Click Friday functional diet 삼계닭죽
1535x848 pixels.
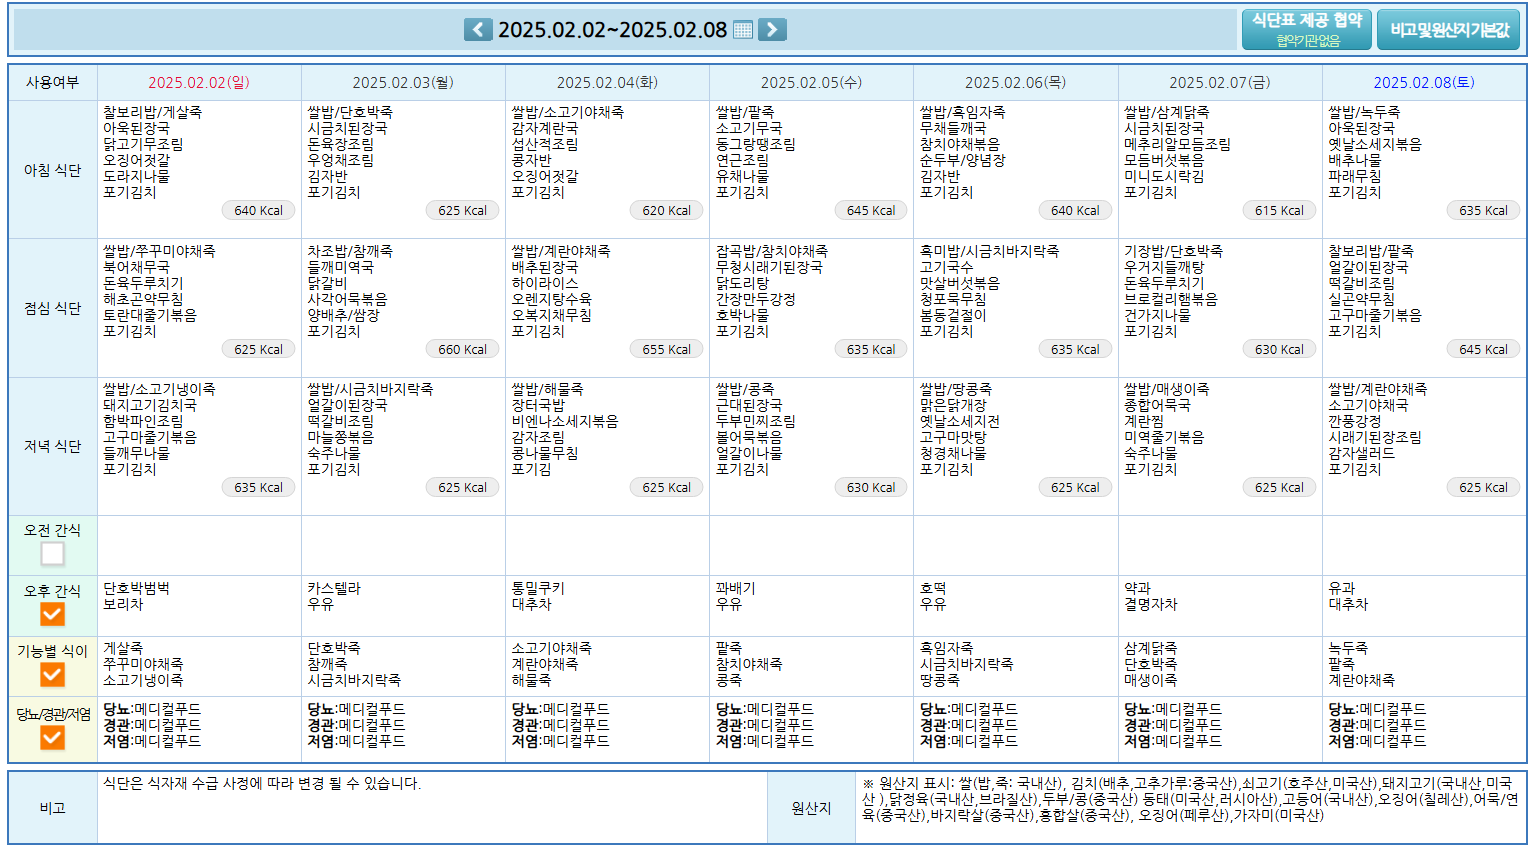(x=1150, y=648)
